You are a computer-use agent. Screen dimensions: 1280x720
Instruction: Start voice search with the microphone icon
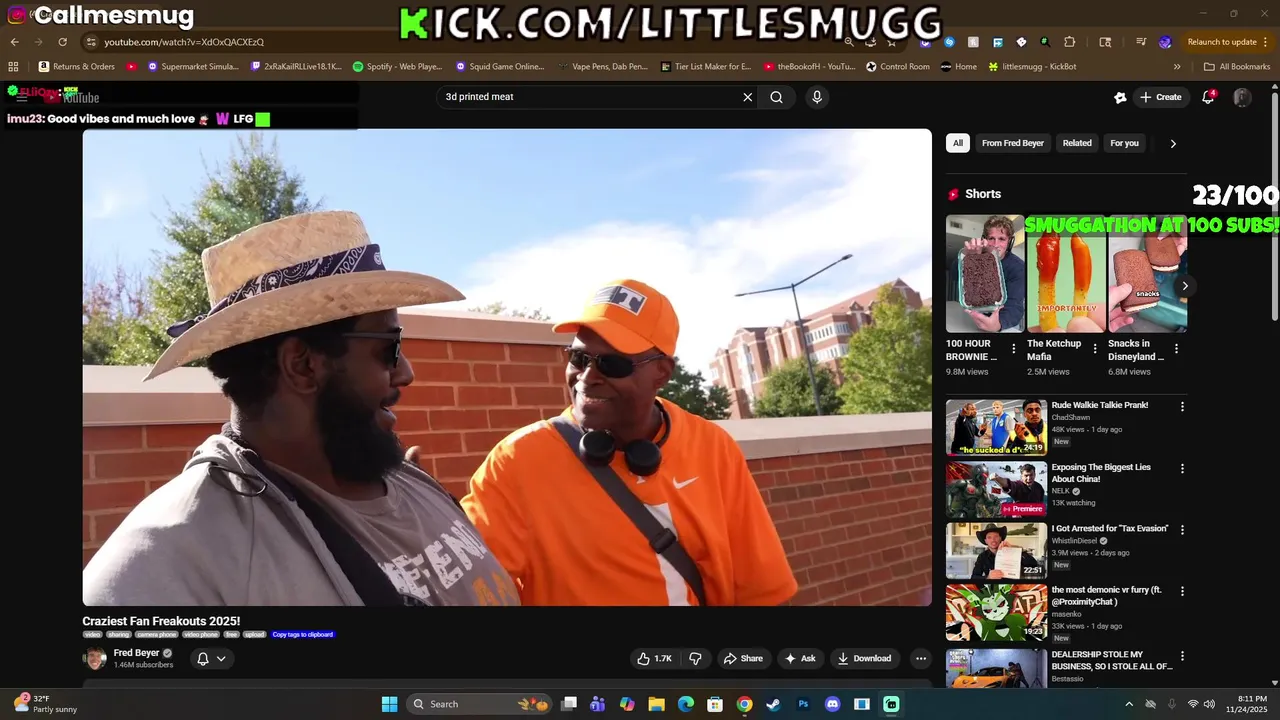pyautogui.click(x=817, y=97)
